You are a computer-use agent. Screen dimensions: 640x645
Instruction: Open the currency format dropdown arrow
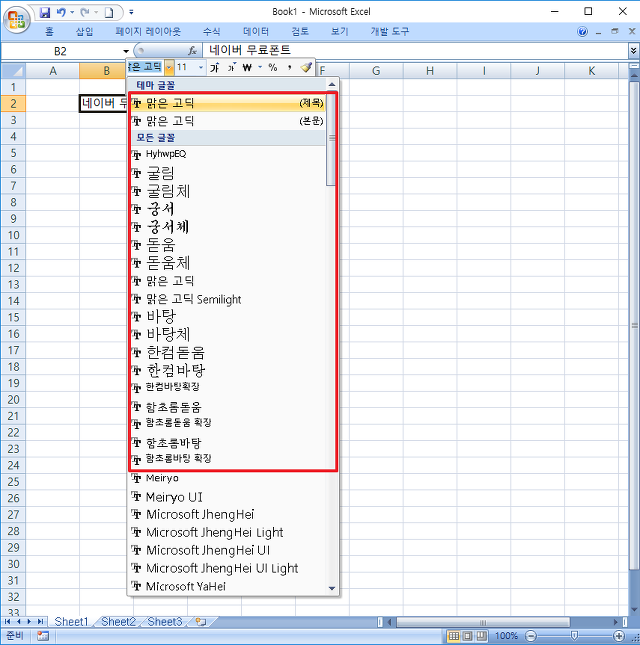260,67
